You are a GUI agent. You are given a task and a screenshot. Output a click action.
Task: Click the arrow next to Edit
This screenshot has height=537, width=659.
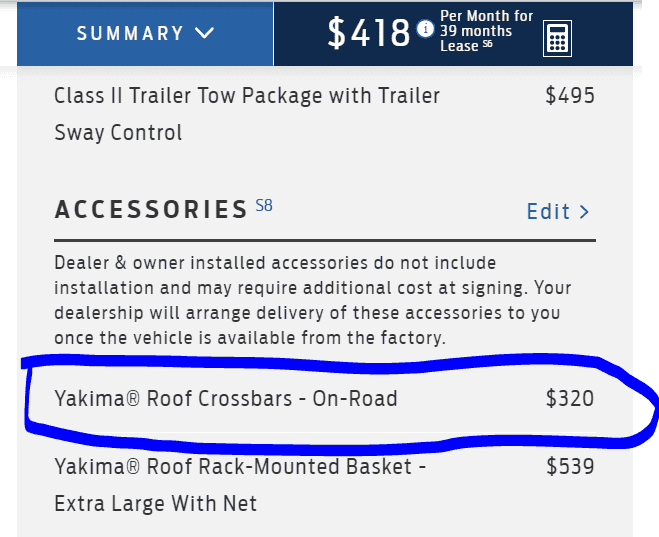tap(585, 212)
